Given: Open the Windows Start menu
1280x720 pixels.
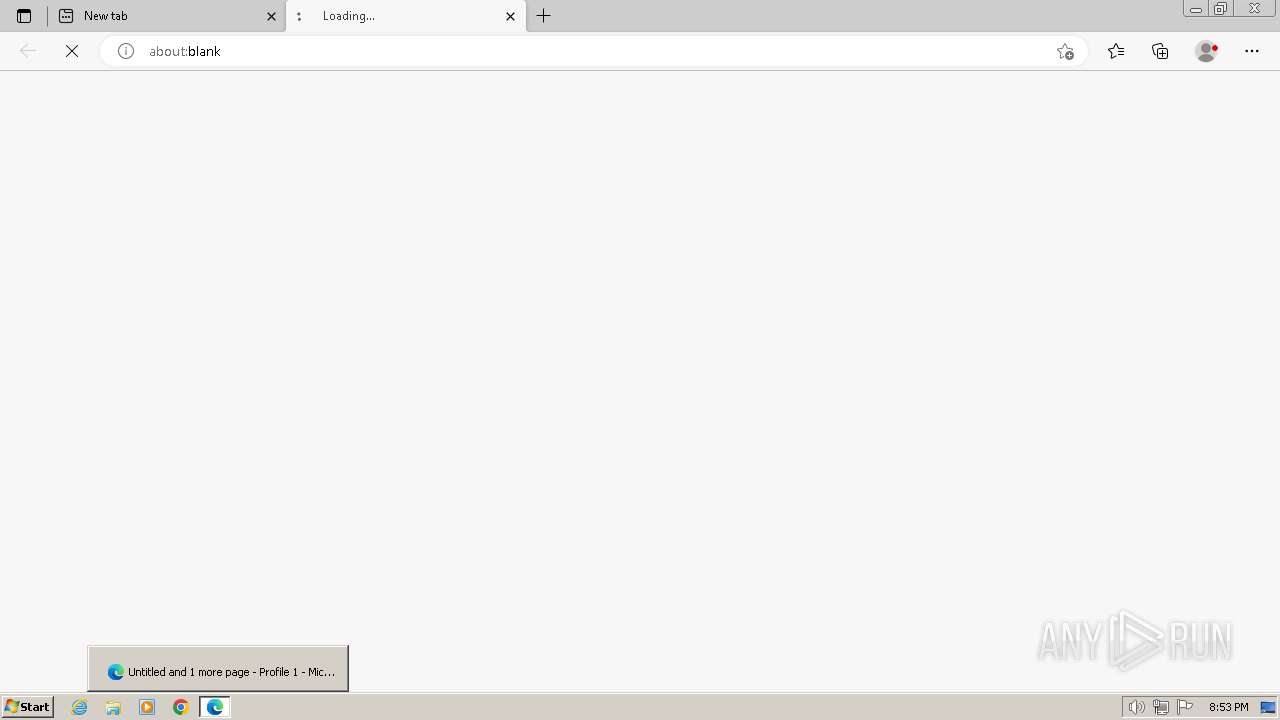Looking at the screenshot, I should pos(28,707).
